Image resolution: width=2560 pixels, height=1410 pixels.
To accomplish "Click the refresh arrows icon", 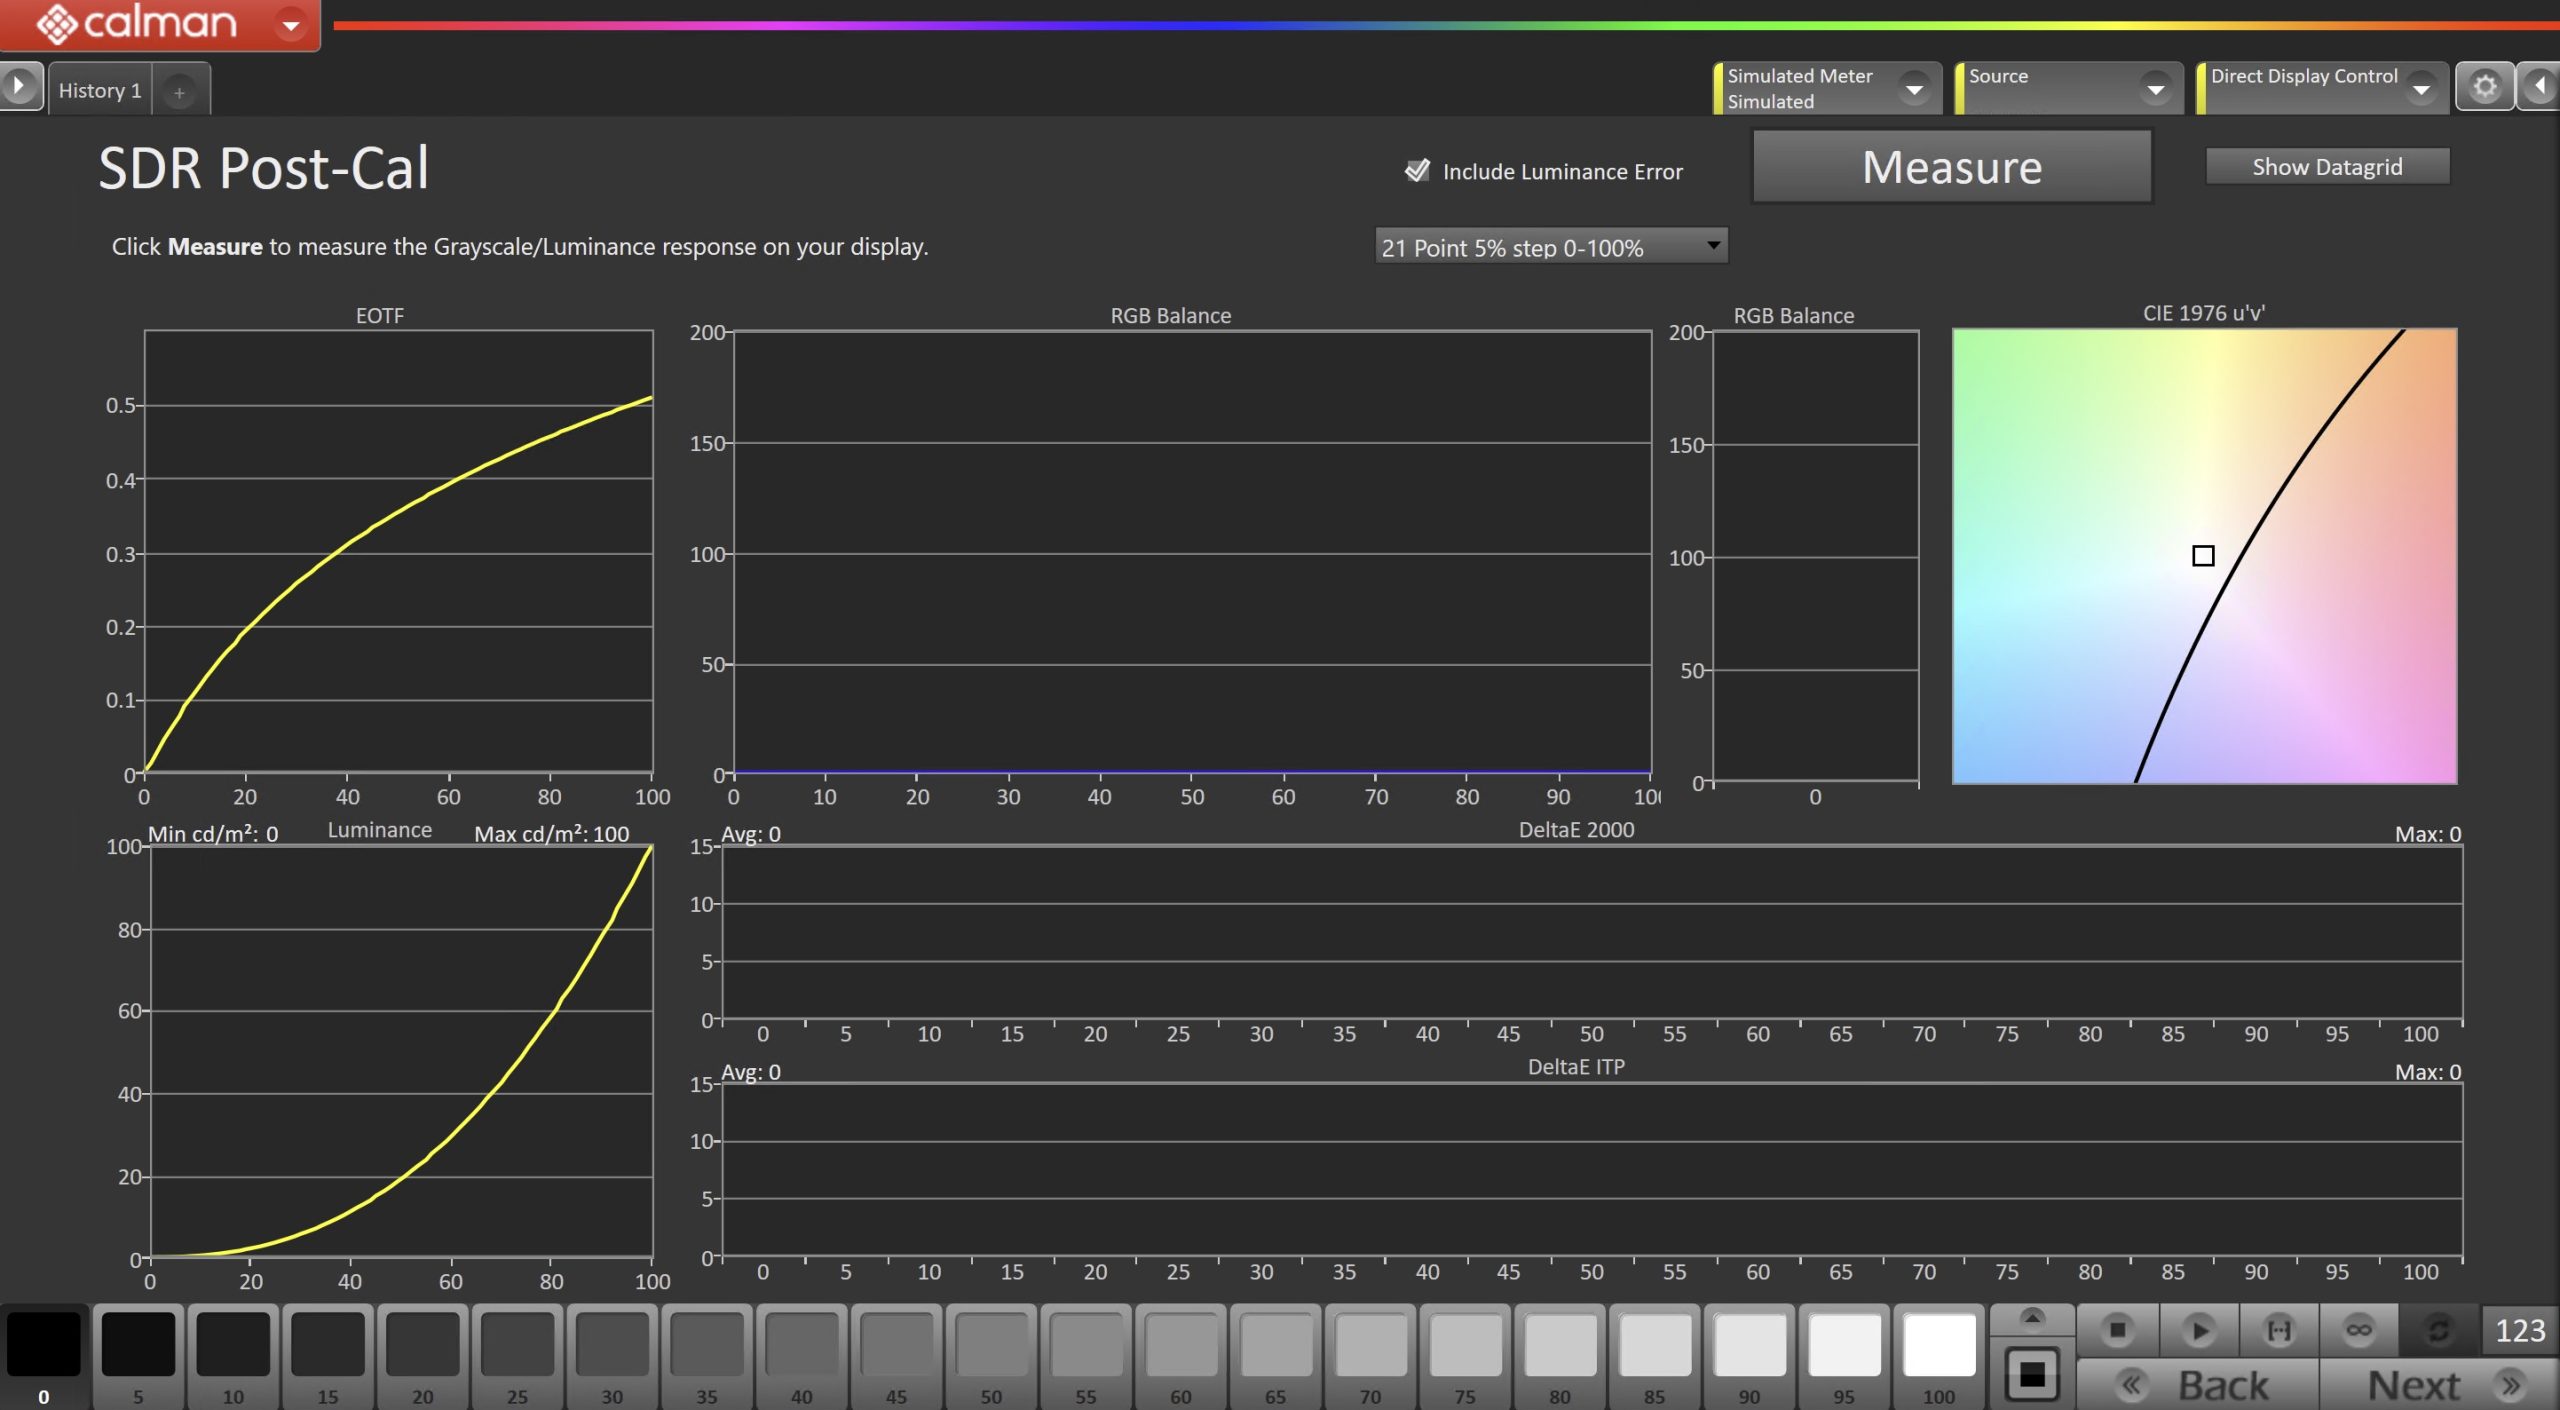I will pyautogui.click(x=2439, y=1330).
